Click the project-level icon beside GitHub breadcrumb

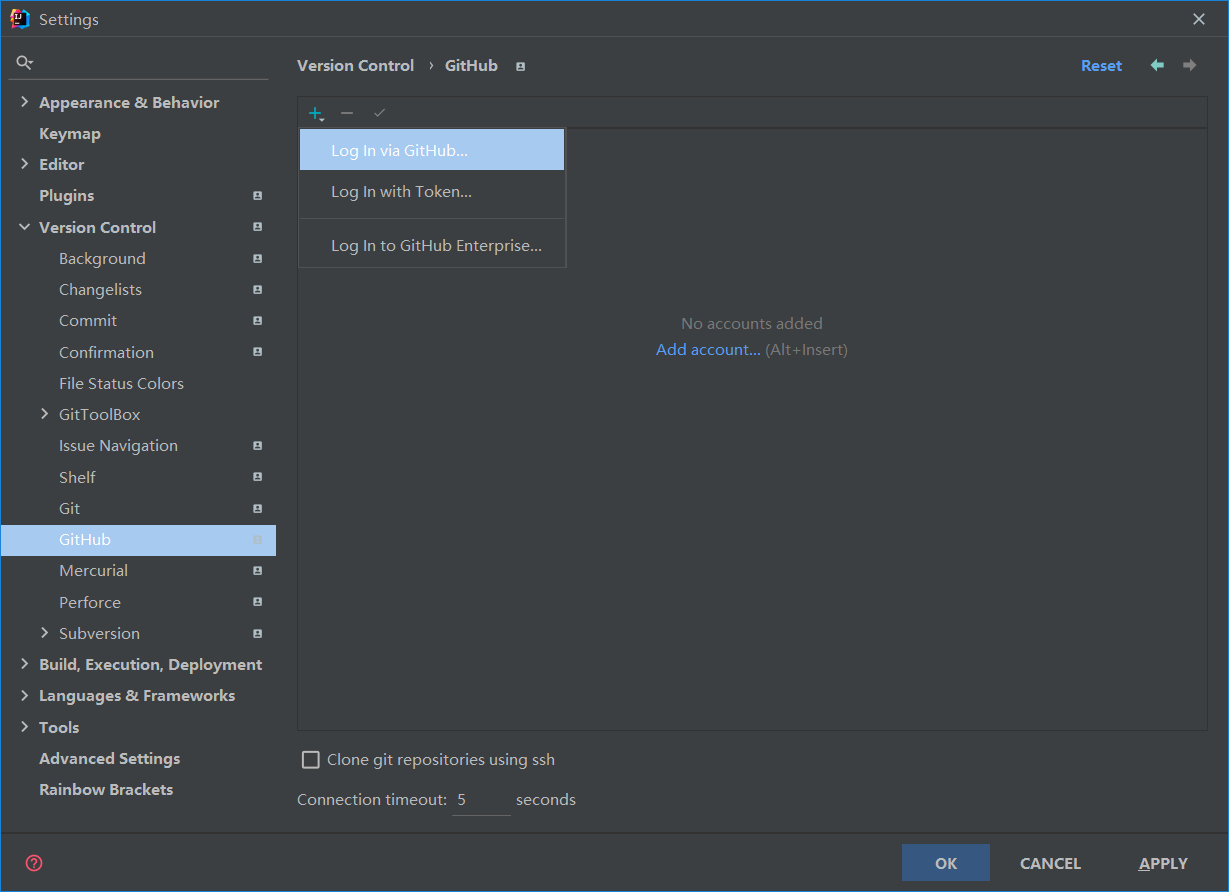(520, 66)
